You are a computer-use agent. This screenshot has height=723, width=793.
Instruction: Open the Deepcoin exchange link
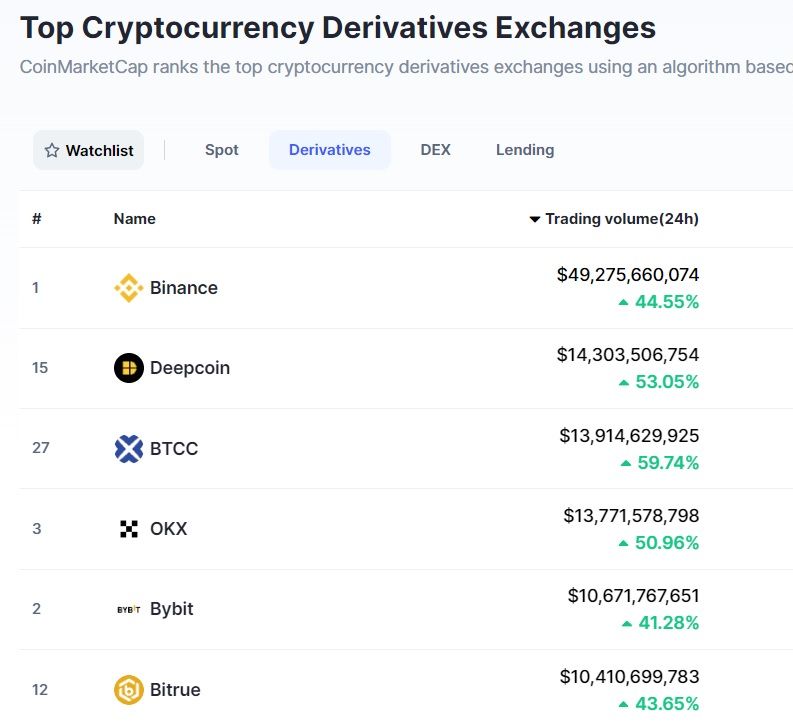tap(190, 368)
